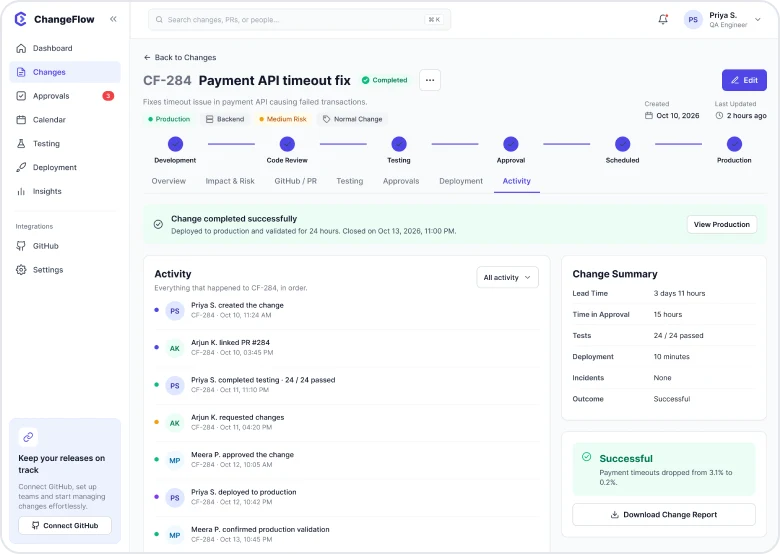
Task: Click the Production environment tag
Action: coord(169,119)
